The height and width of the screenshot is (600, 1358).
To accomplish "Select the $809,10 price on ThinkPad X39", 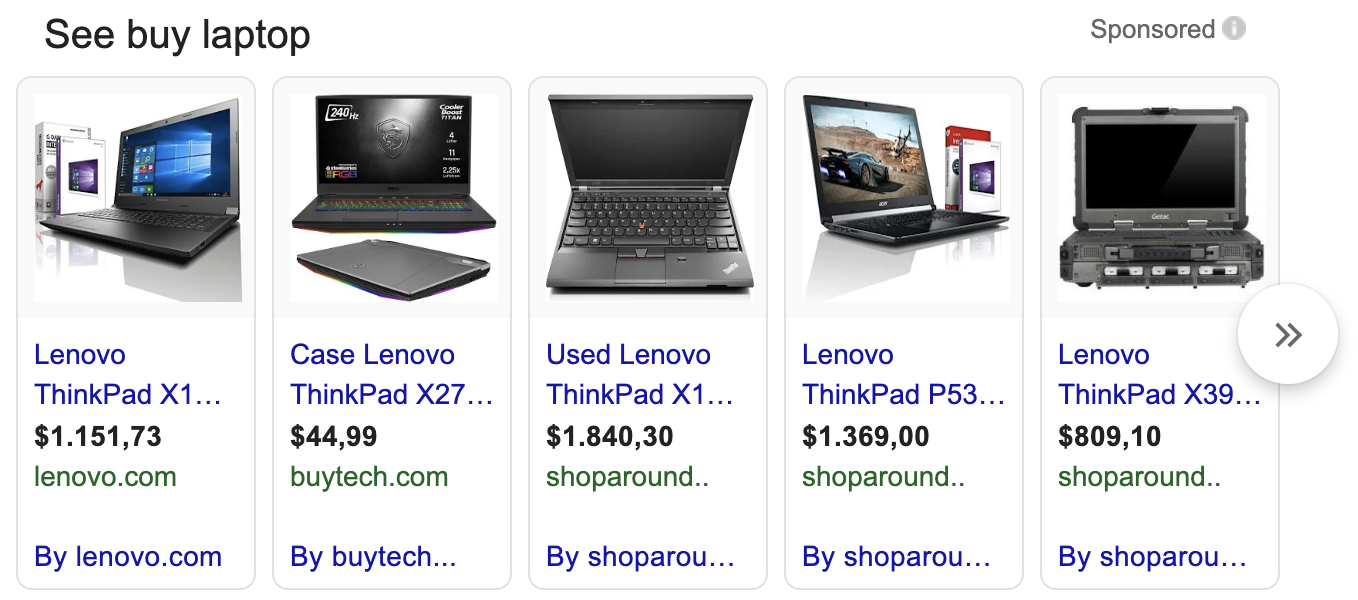I will coord(1110,437).
